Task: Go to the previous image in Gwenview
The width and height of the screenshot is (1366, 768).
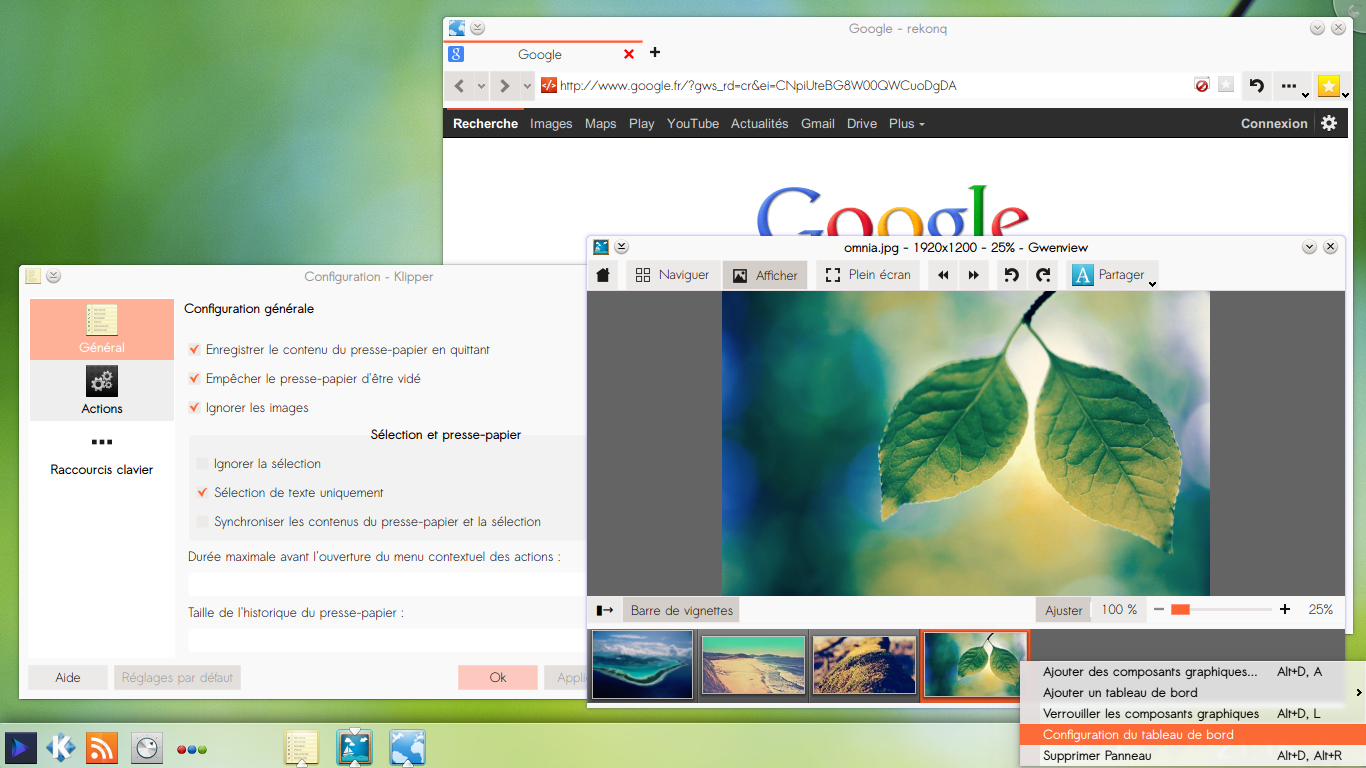Action: (943, 275)
